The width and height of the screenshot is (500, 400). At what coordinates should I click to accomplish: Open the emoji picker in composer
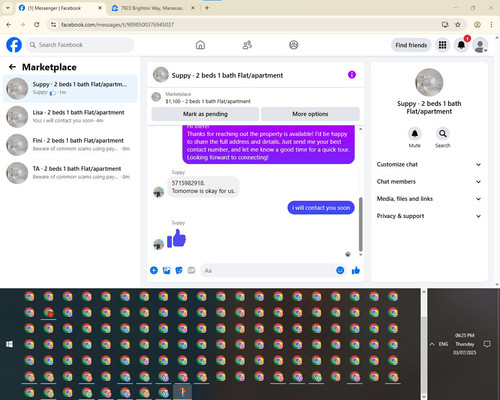(x=340, y=270)
